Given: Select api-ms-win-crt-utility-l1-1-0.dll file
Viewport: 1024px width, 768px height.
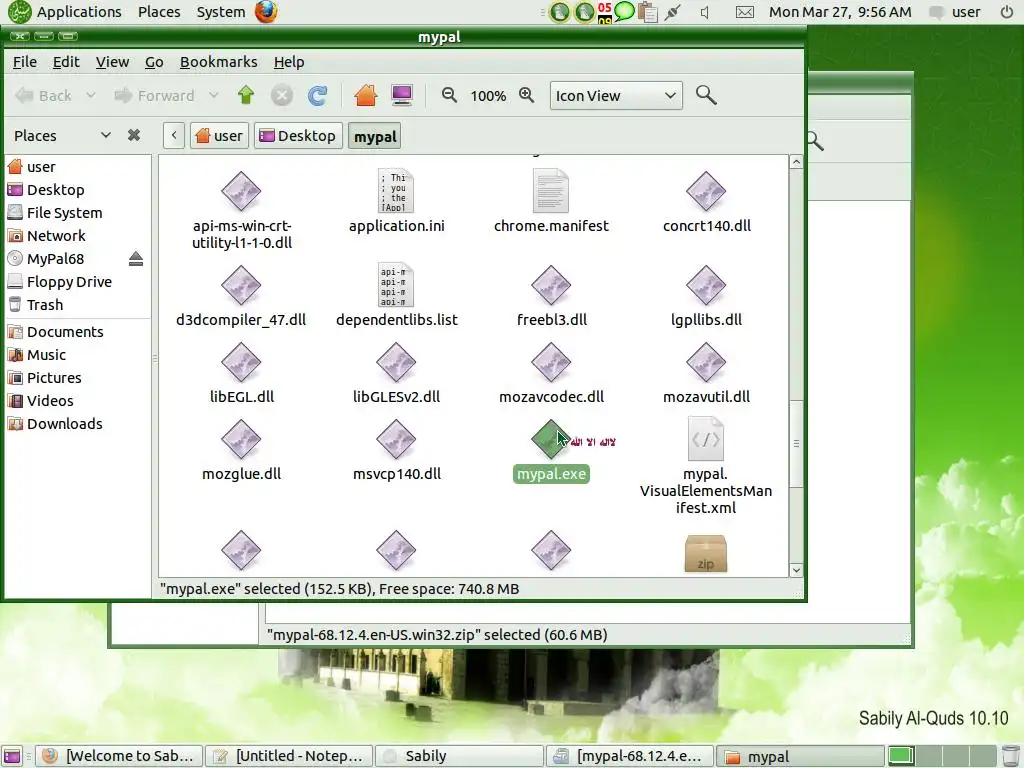Looking at the screenshot, I should (241, 209).
